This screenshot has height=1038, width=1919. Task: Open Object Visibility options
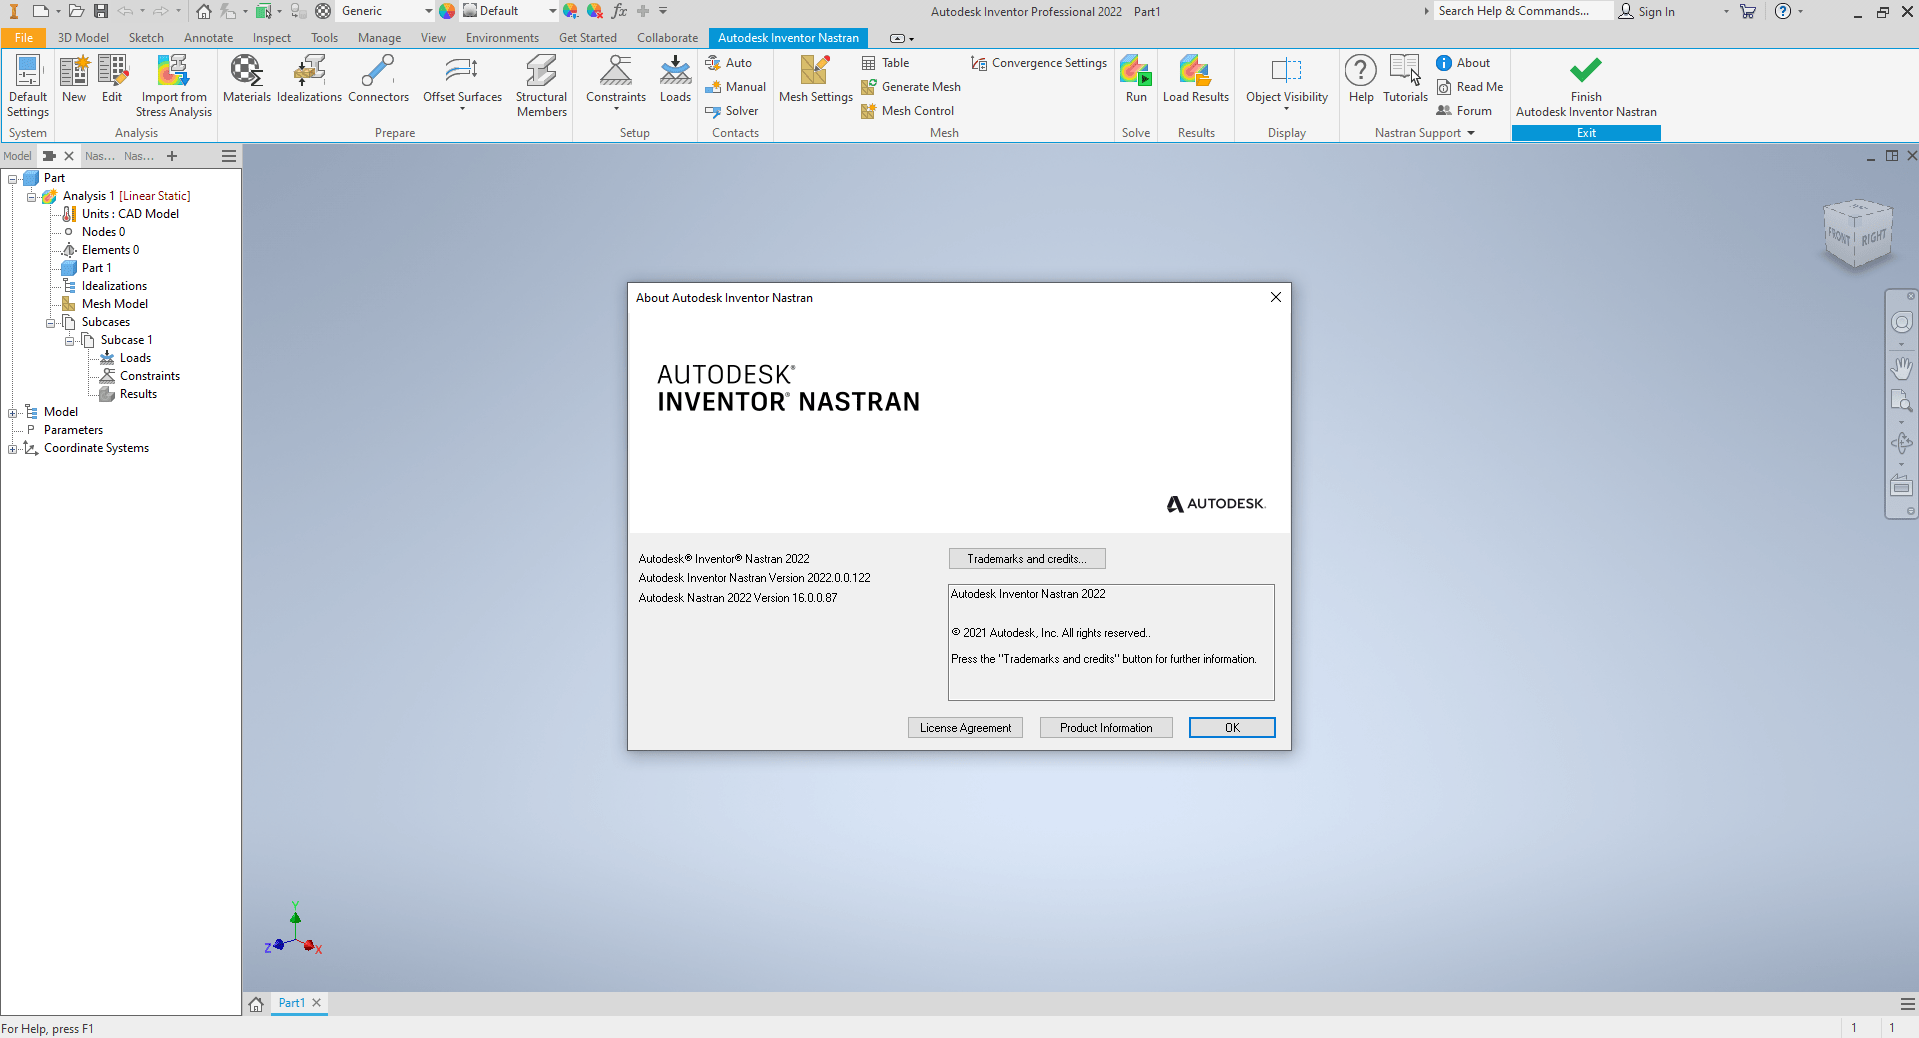(1287, 82)
